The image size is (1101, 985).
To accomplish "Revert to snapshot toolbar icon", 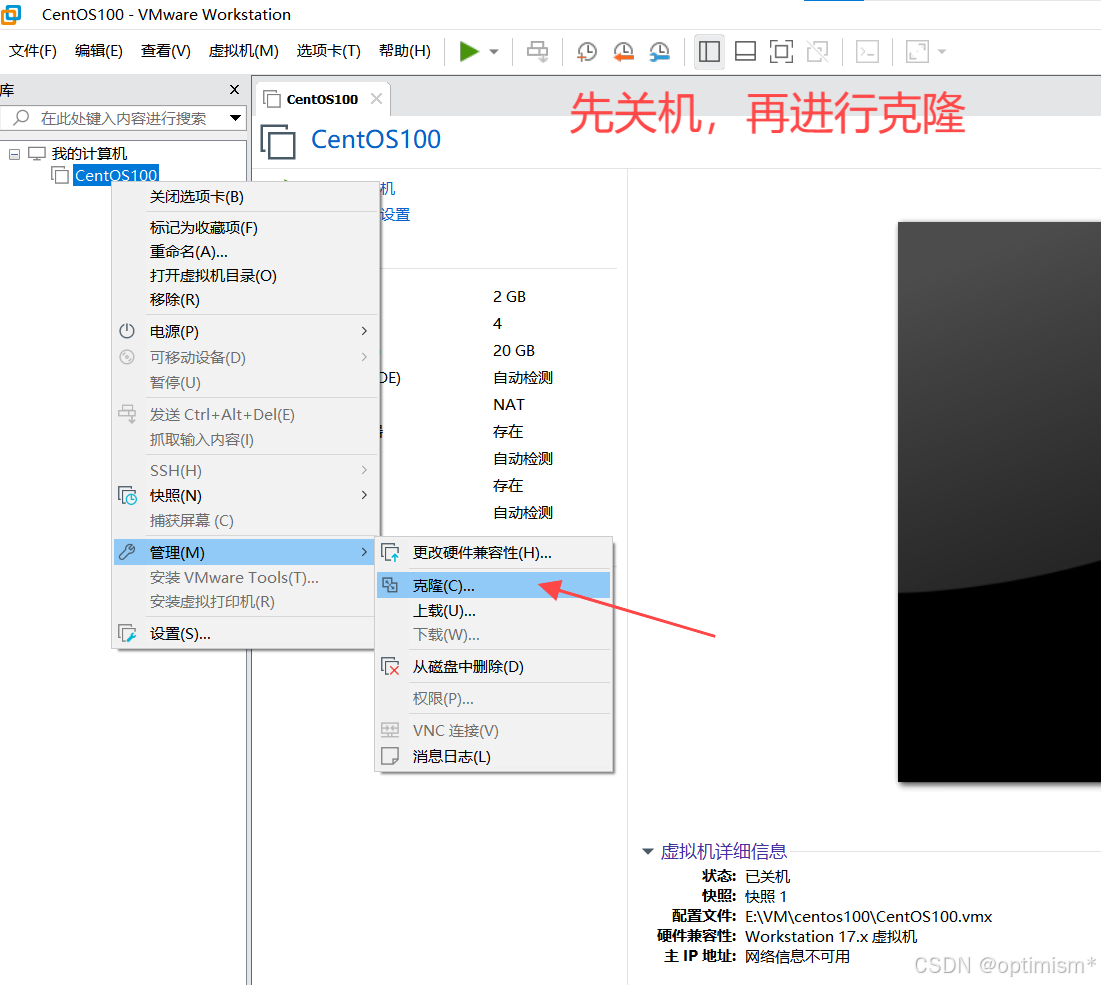I will pos(623,51).
